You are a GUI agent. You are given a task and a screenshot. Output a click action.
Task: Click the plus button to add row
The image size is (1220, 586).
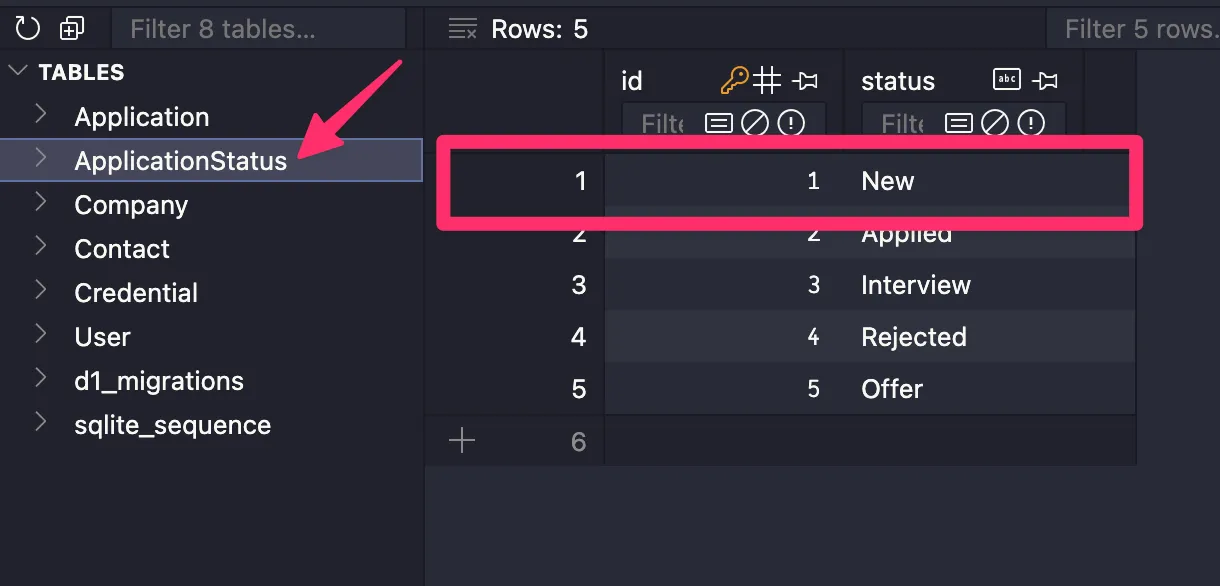click(x=462, y=441)
